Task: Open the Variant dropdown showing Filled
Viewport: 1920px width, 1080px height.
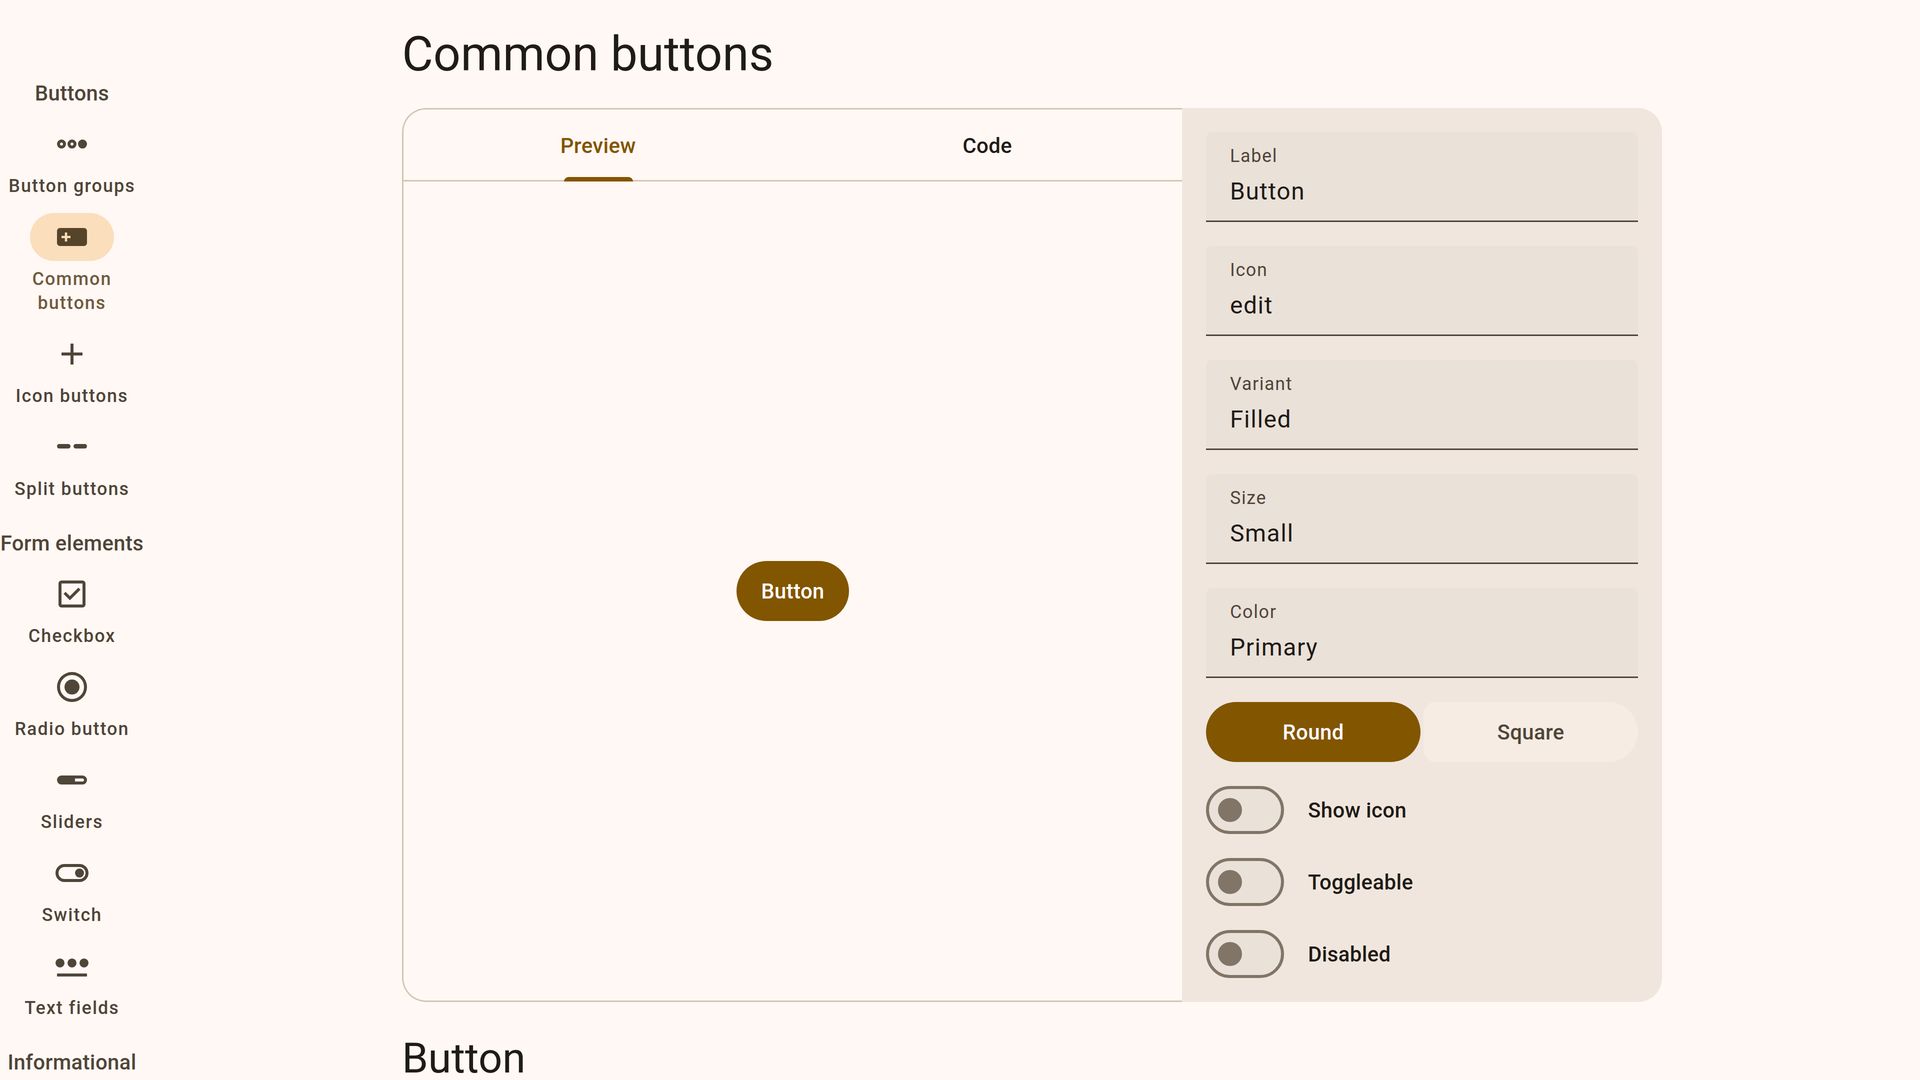Action: tap(1421, 405)
